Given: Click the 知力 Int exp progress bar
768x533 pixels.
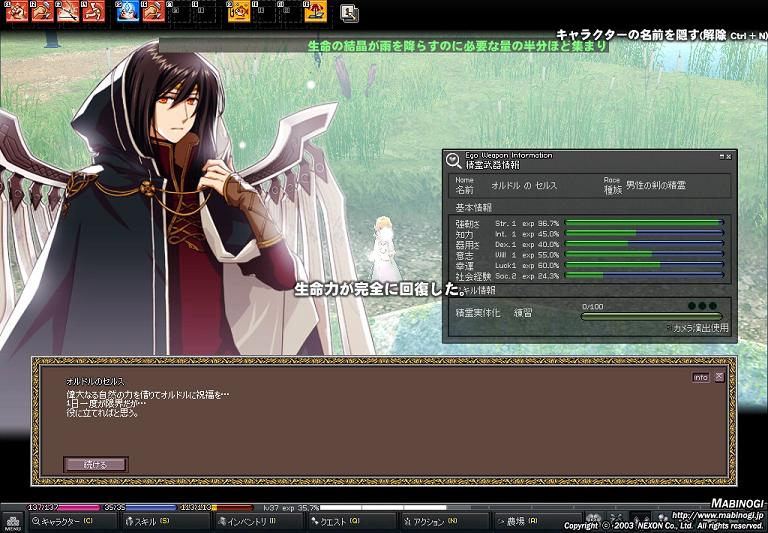Looking at the screenshot, I should 644,233.
